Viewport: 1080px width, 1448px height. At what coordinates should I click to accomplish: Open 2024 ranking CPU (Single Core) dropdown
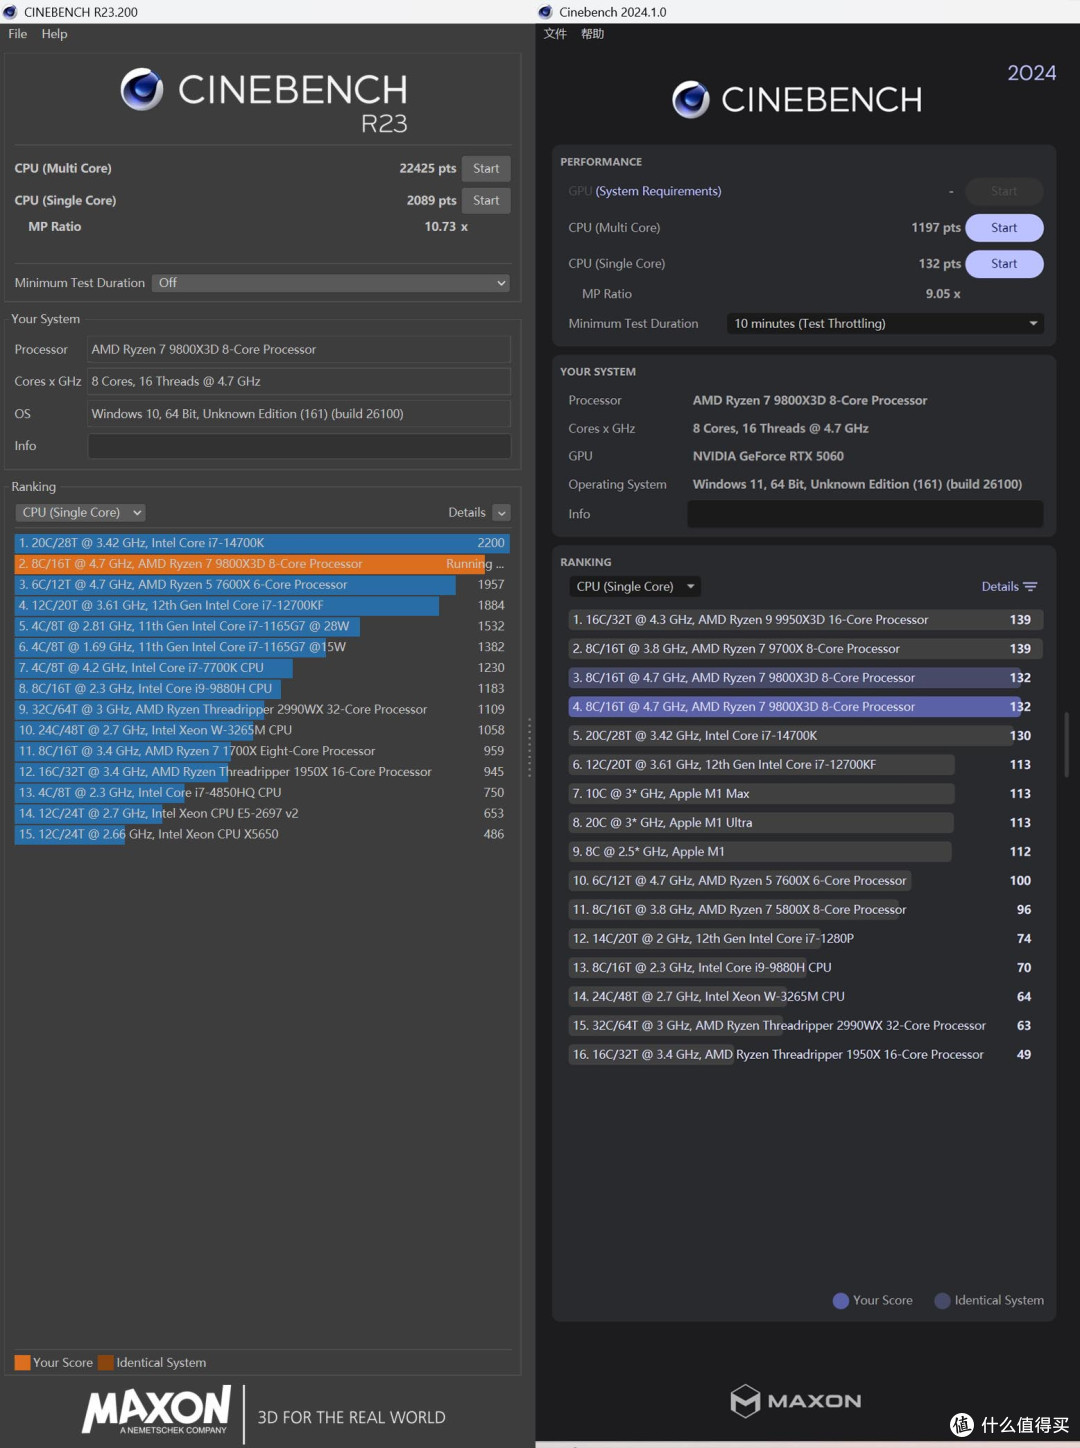coord(635,587)
